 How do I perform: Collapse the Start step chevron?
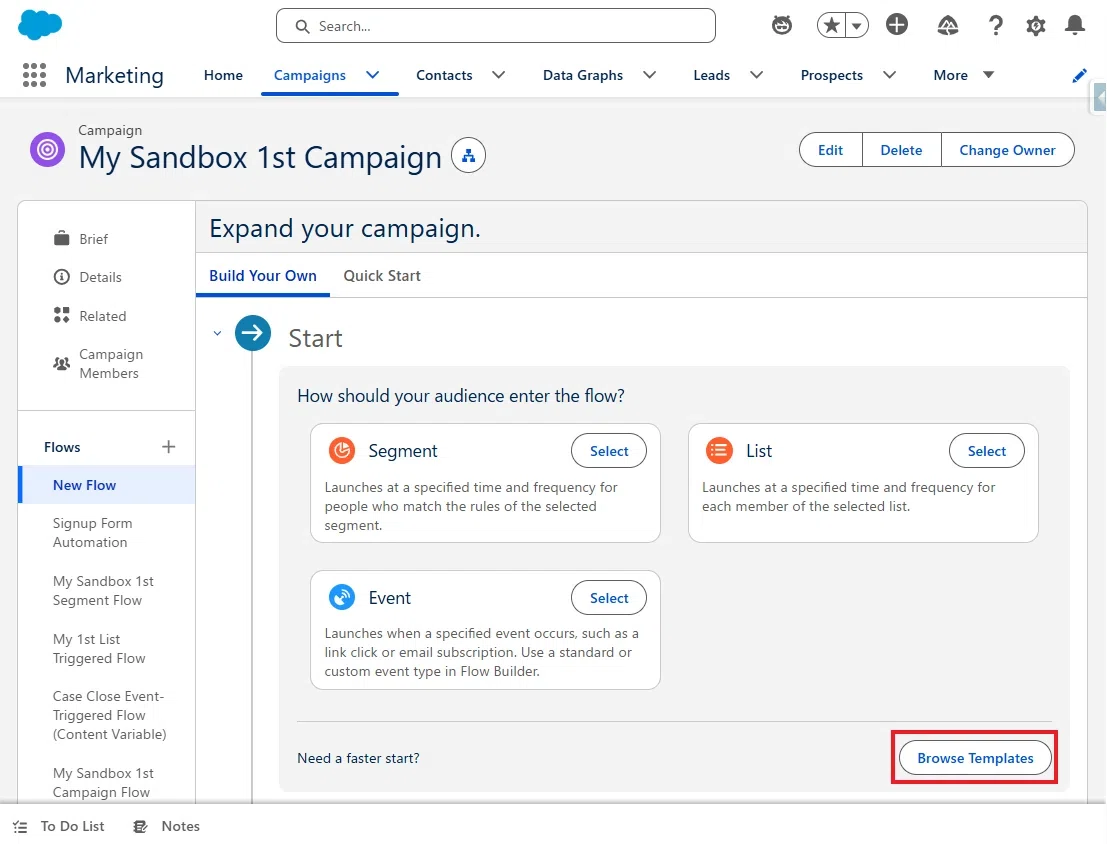pyautogui.click(x=217, y=333)
